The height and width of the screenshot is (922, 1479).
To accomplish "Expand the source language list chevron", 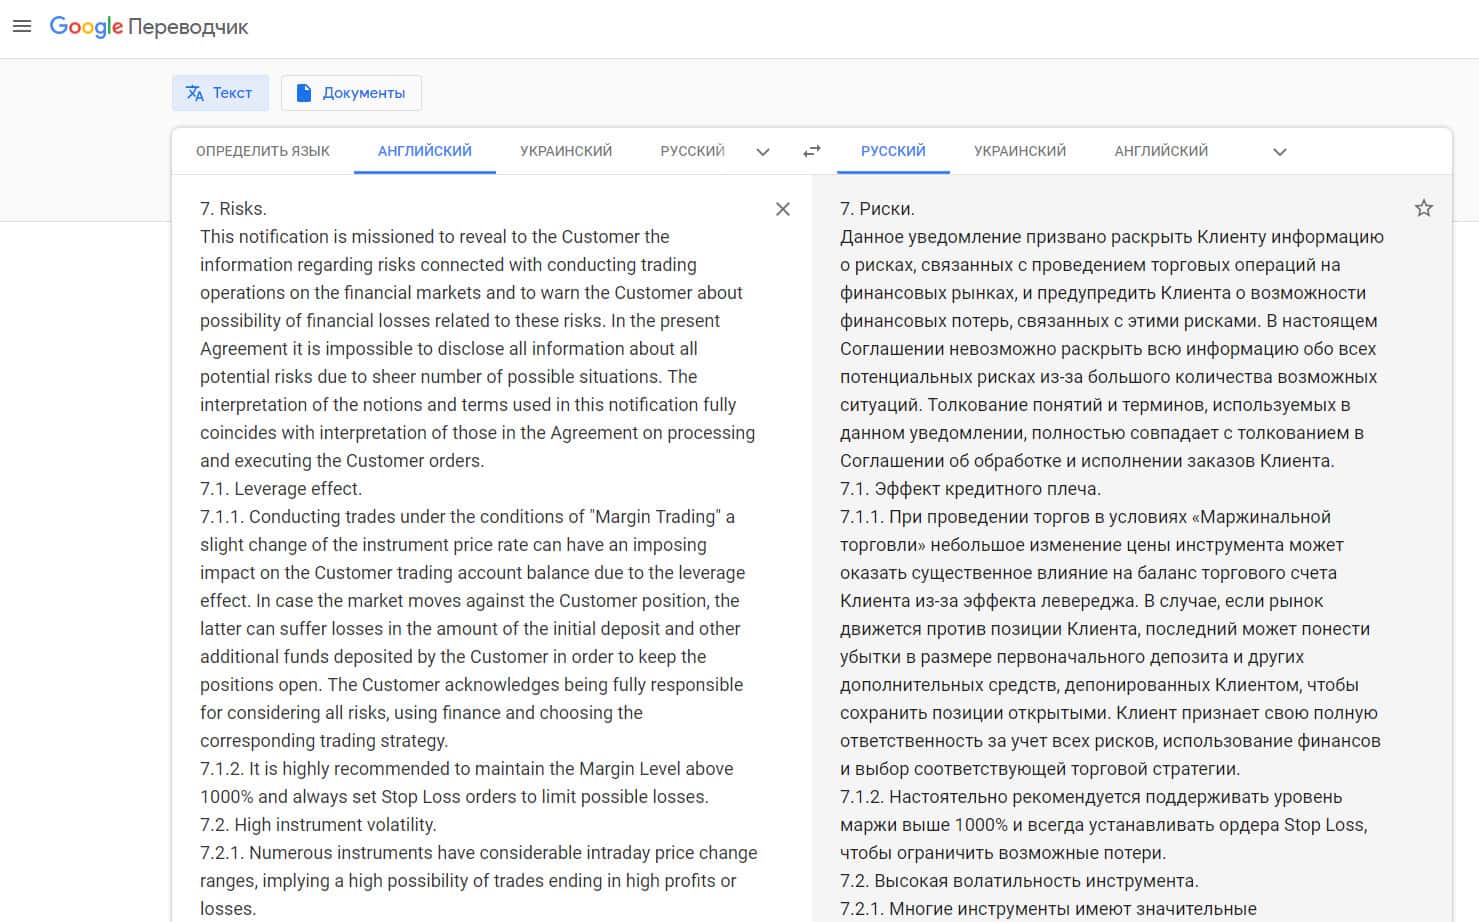I will 763,152.
